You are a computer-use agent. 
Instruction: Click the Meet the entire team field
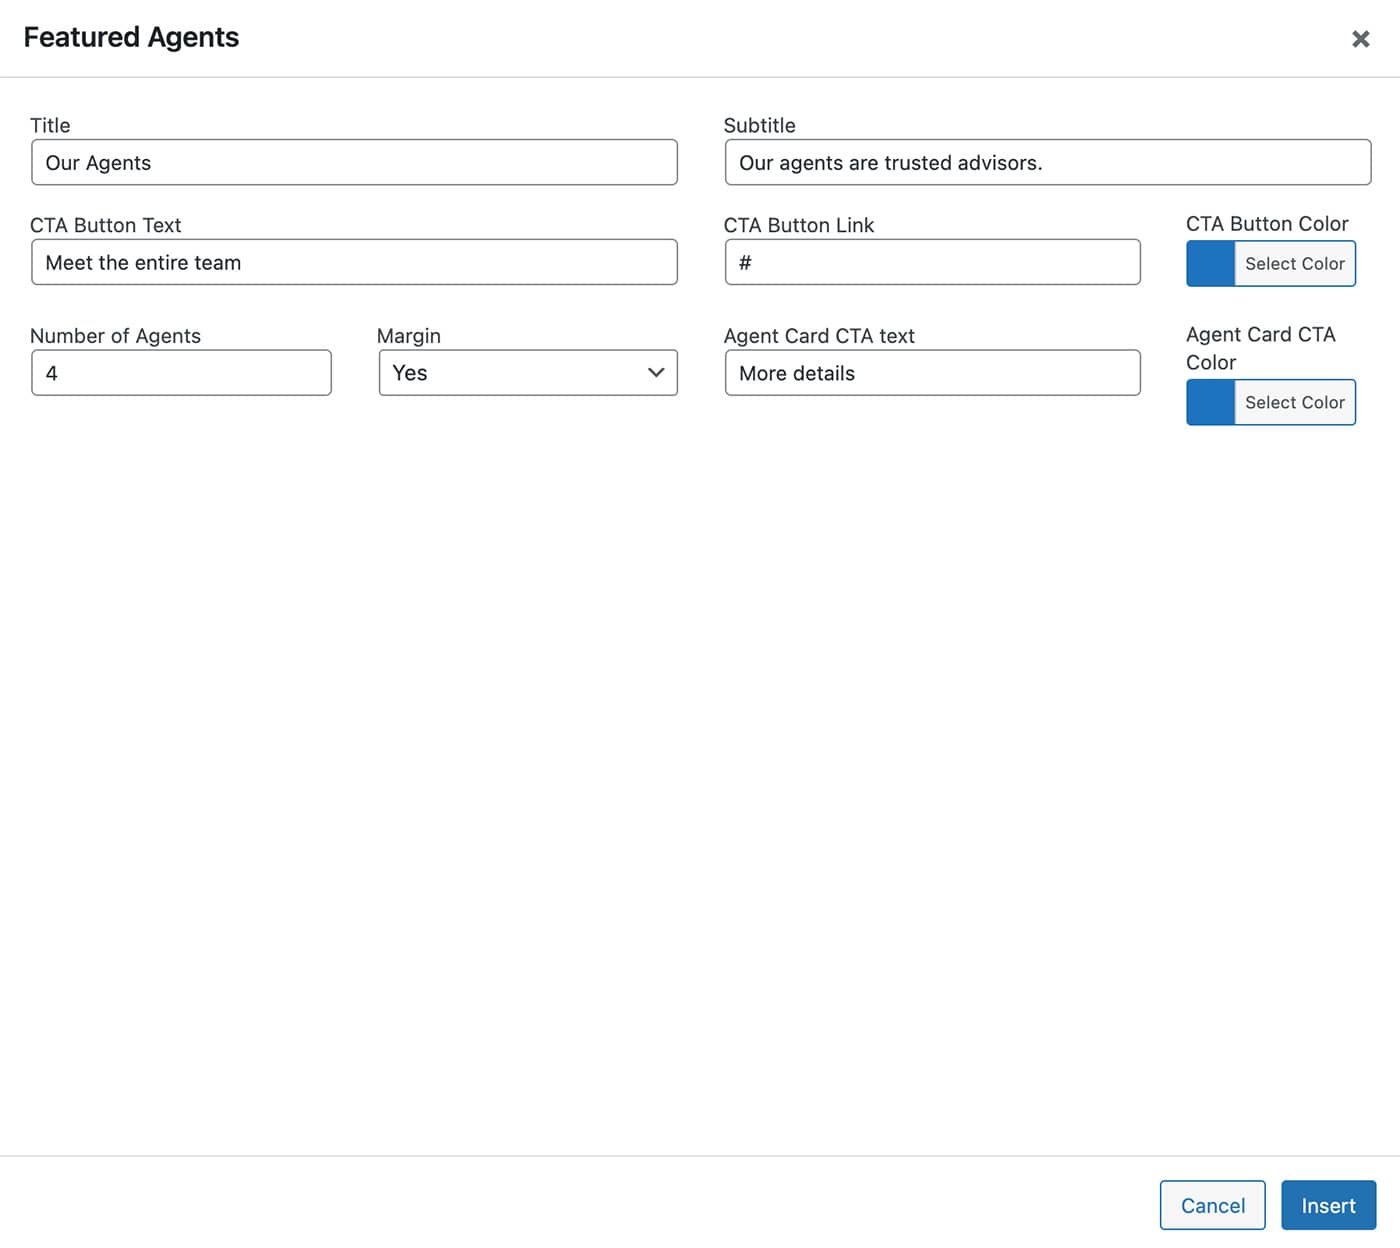pos(354,262)
